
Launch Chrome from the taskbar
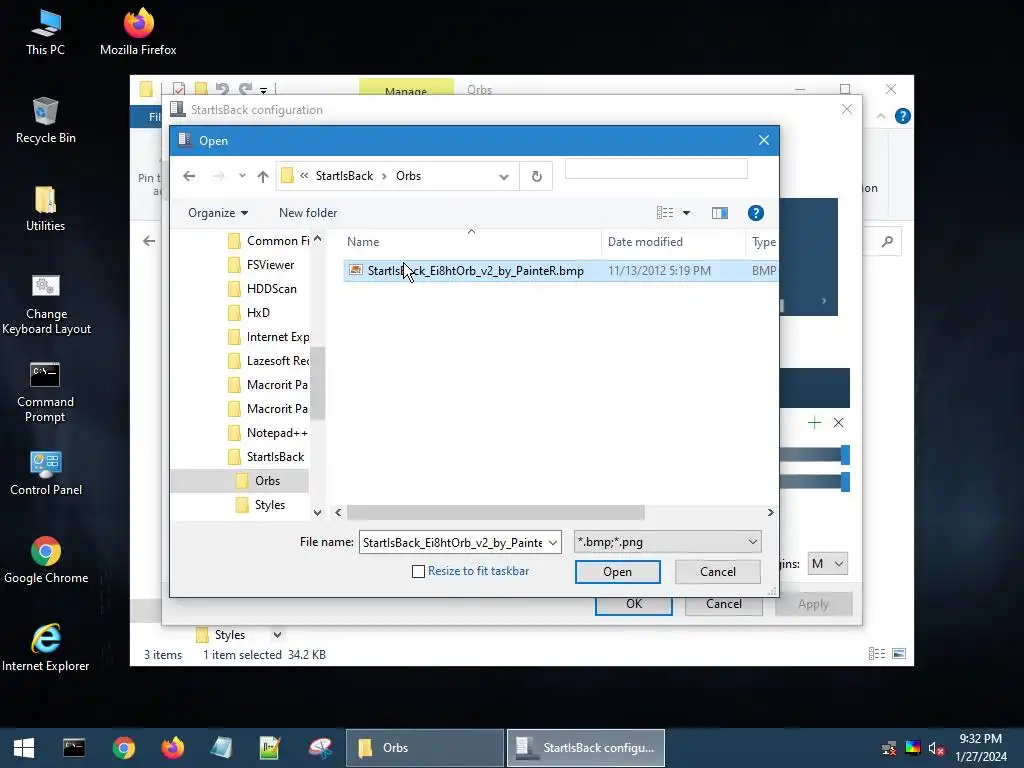pos(123,748)
